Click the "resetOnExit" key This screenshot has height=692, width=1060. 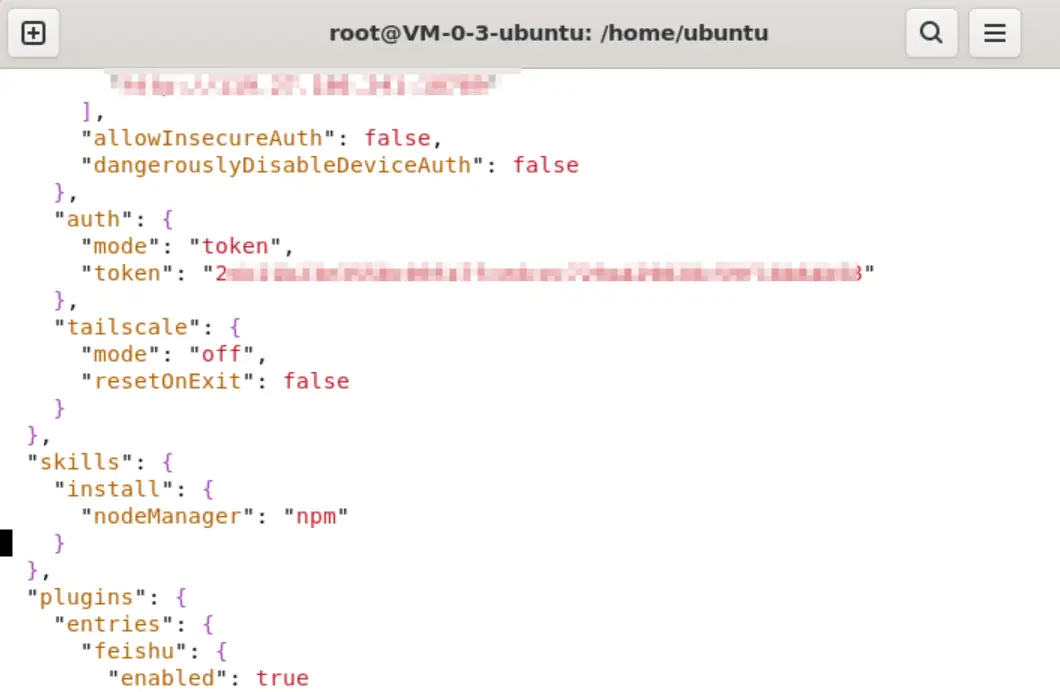(168, 381)
